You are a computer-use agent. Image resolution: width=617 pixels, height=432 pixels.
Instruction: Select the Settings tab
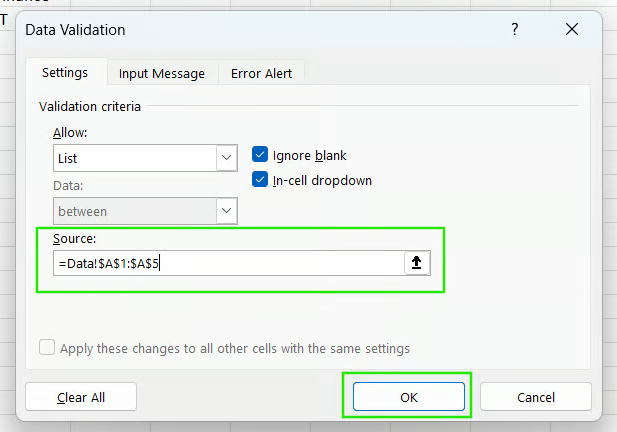64,72
